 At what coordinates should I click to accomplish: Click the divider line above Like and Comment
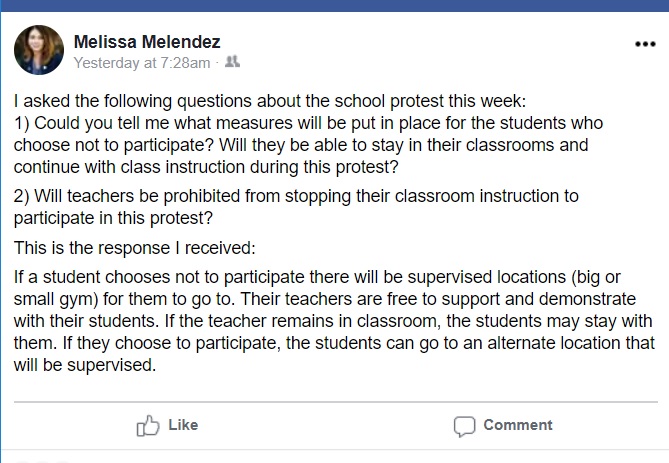tap(334, 402)
